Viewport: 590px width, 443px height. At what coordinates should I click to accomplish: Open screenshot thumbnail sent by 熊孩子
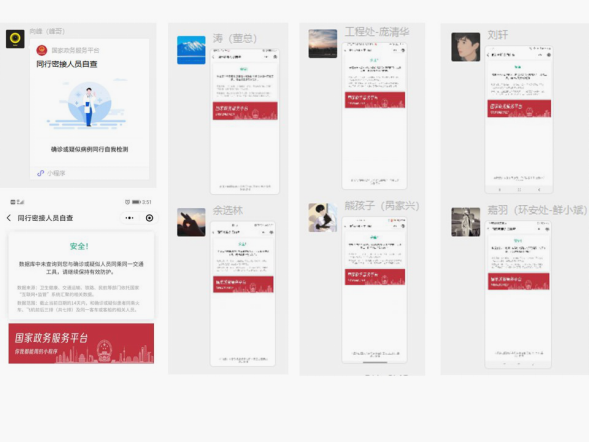pyautogui.click(x=374, y=290)
